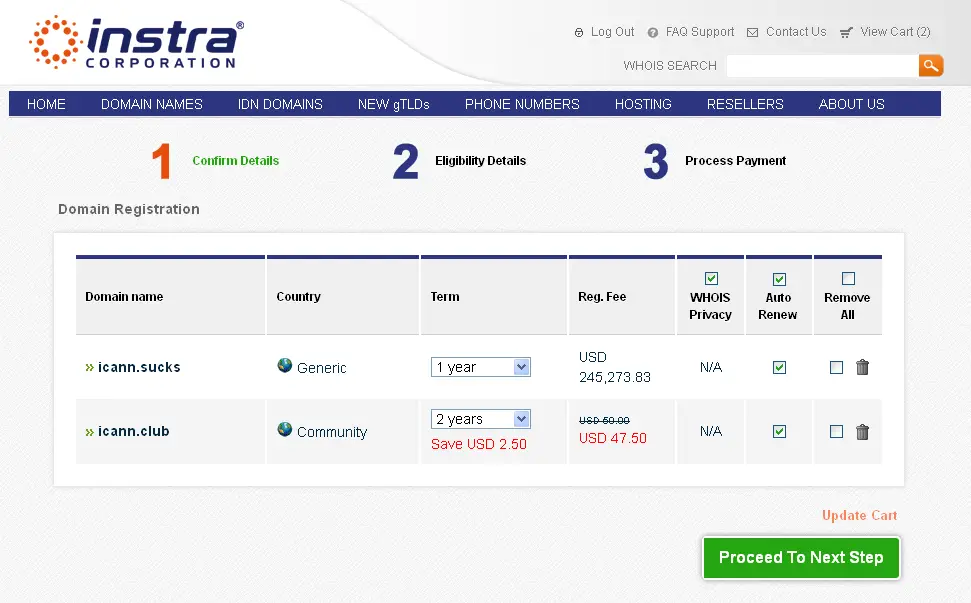
Task: Click the Contact Us envelope icon
Action: point(752,33)
